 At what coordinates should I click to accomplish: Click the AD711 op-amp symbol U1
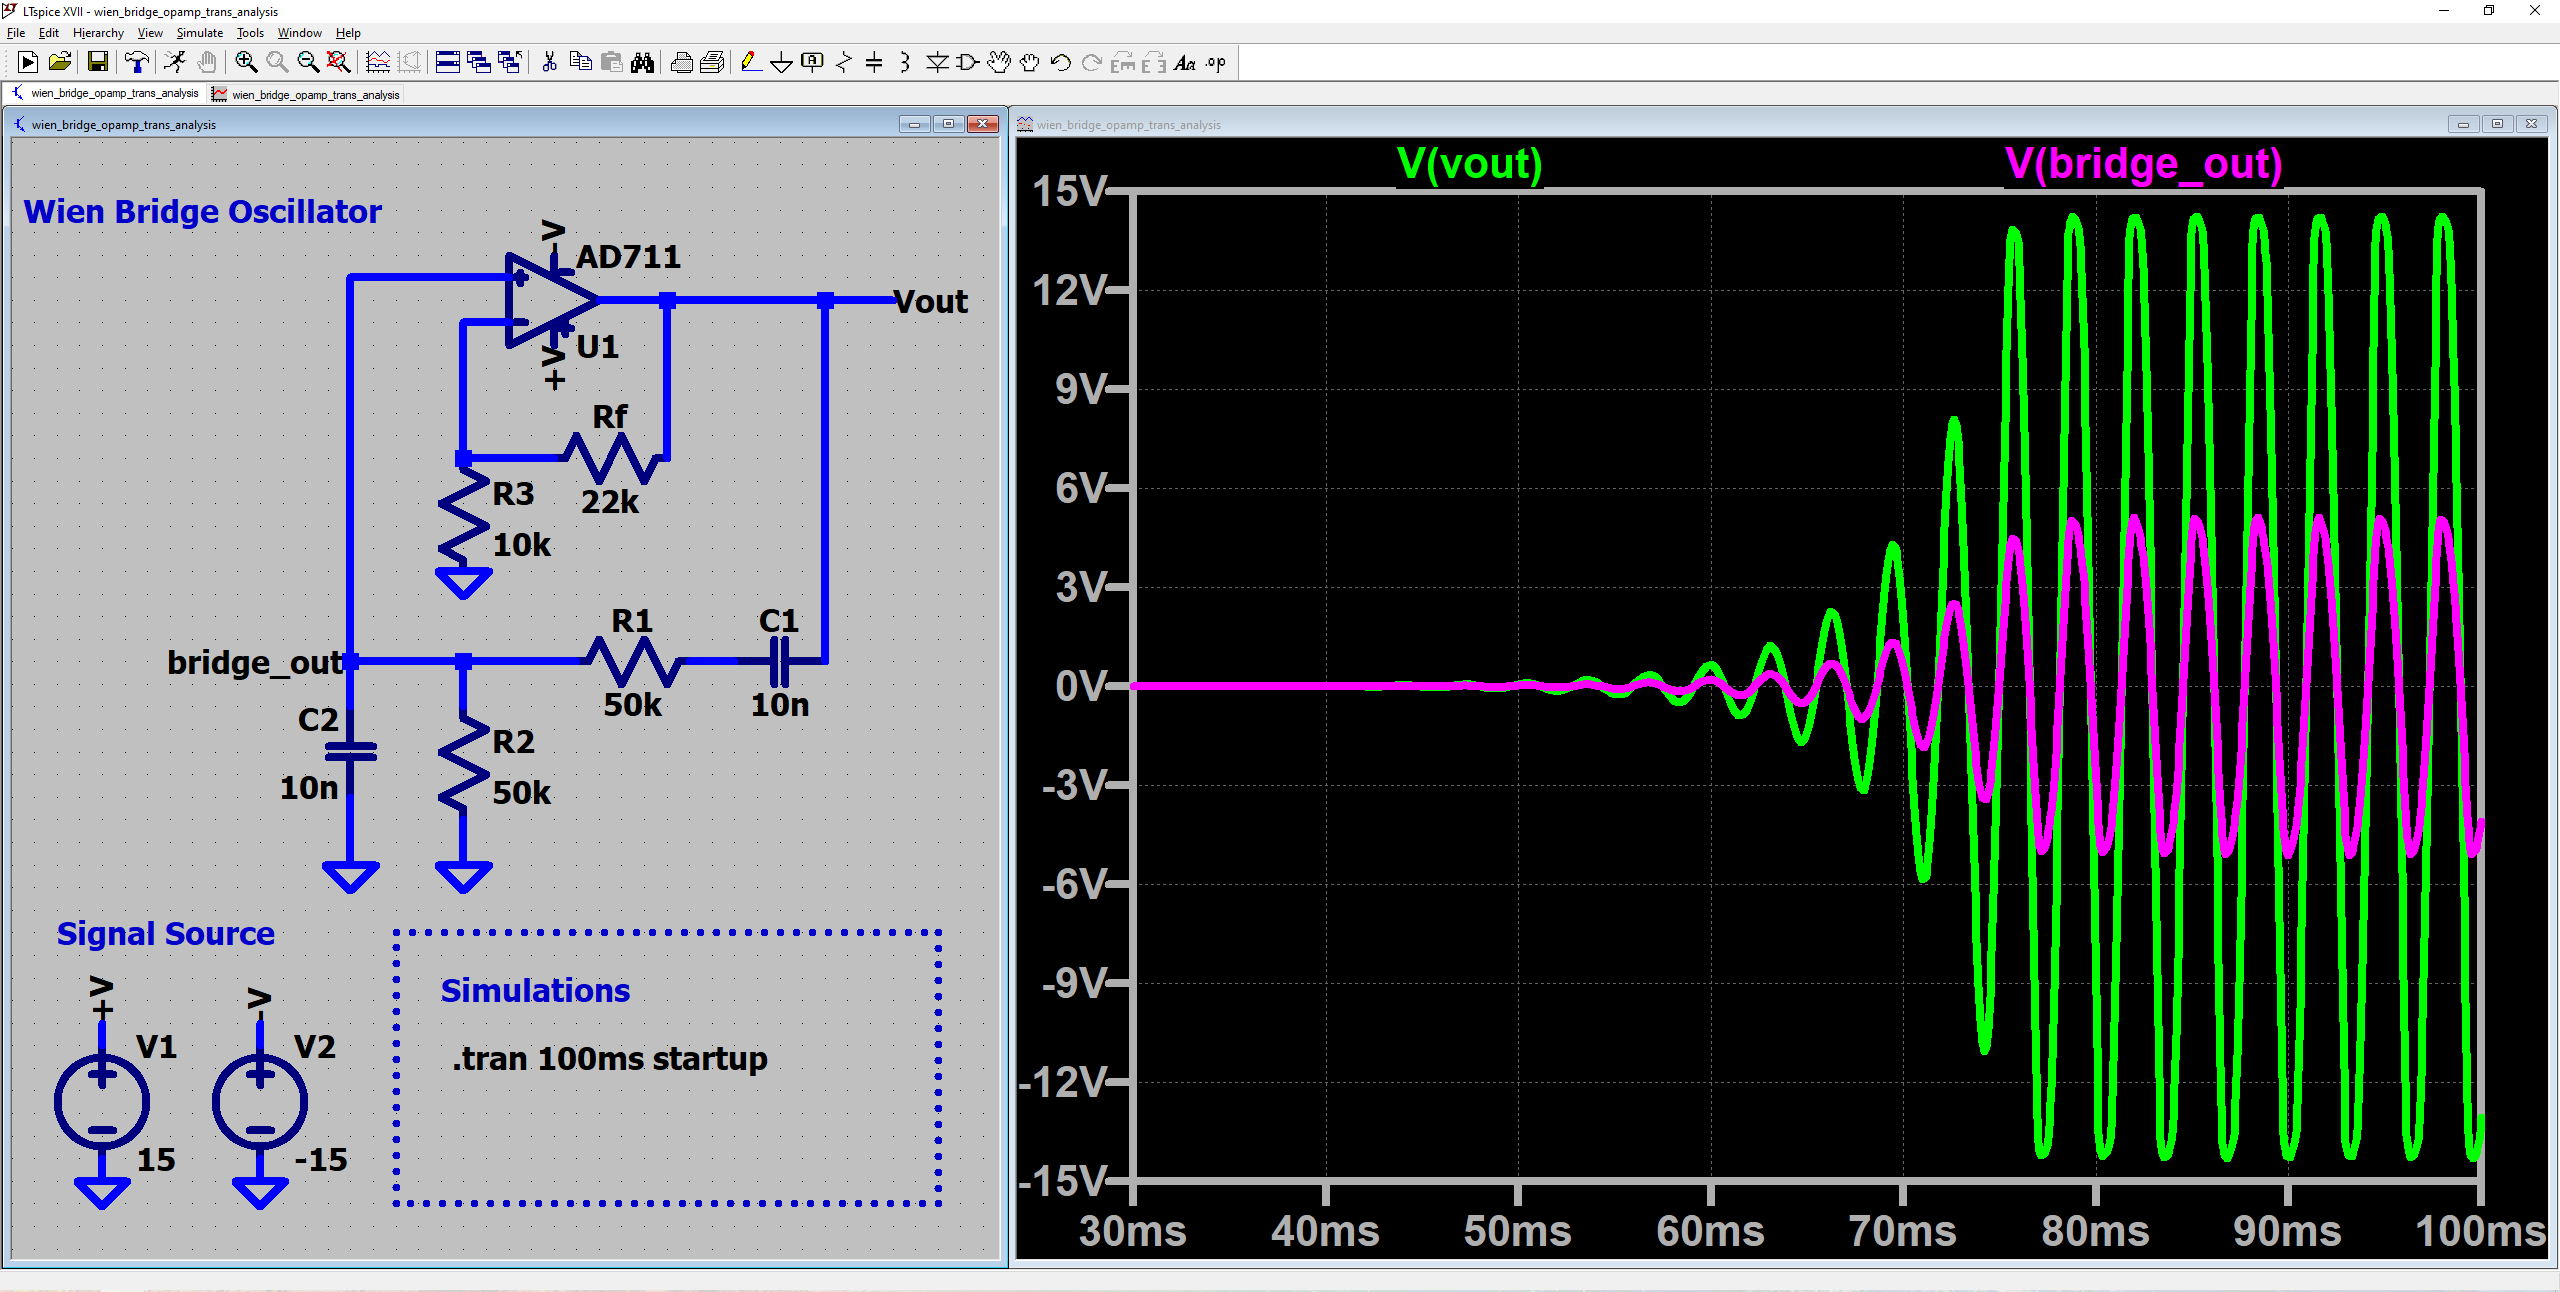pos(545,300)
